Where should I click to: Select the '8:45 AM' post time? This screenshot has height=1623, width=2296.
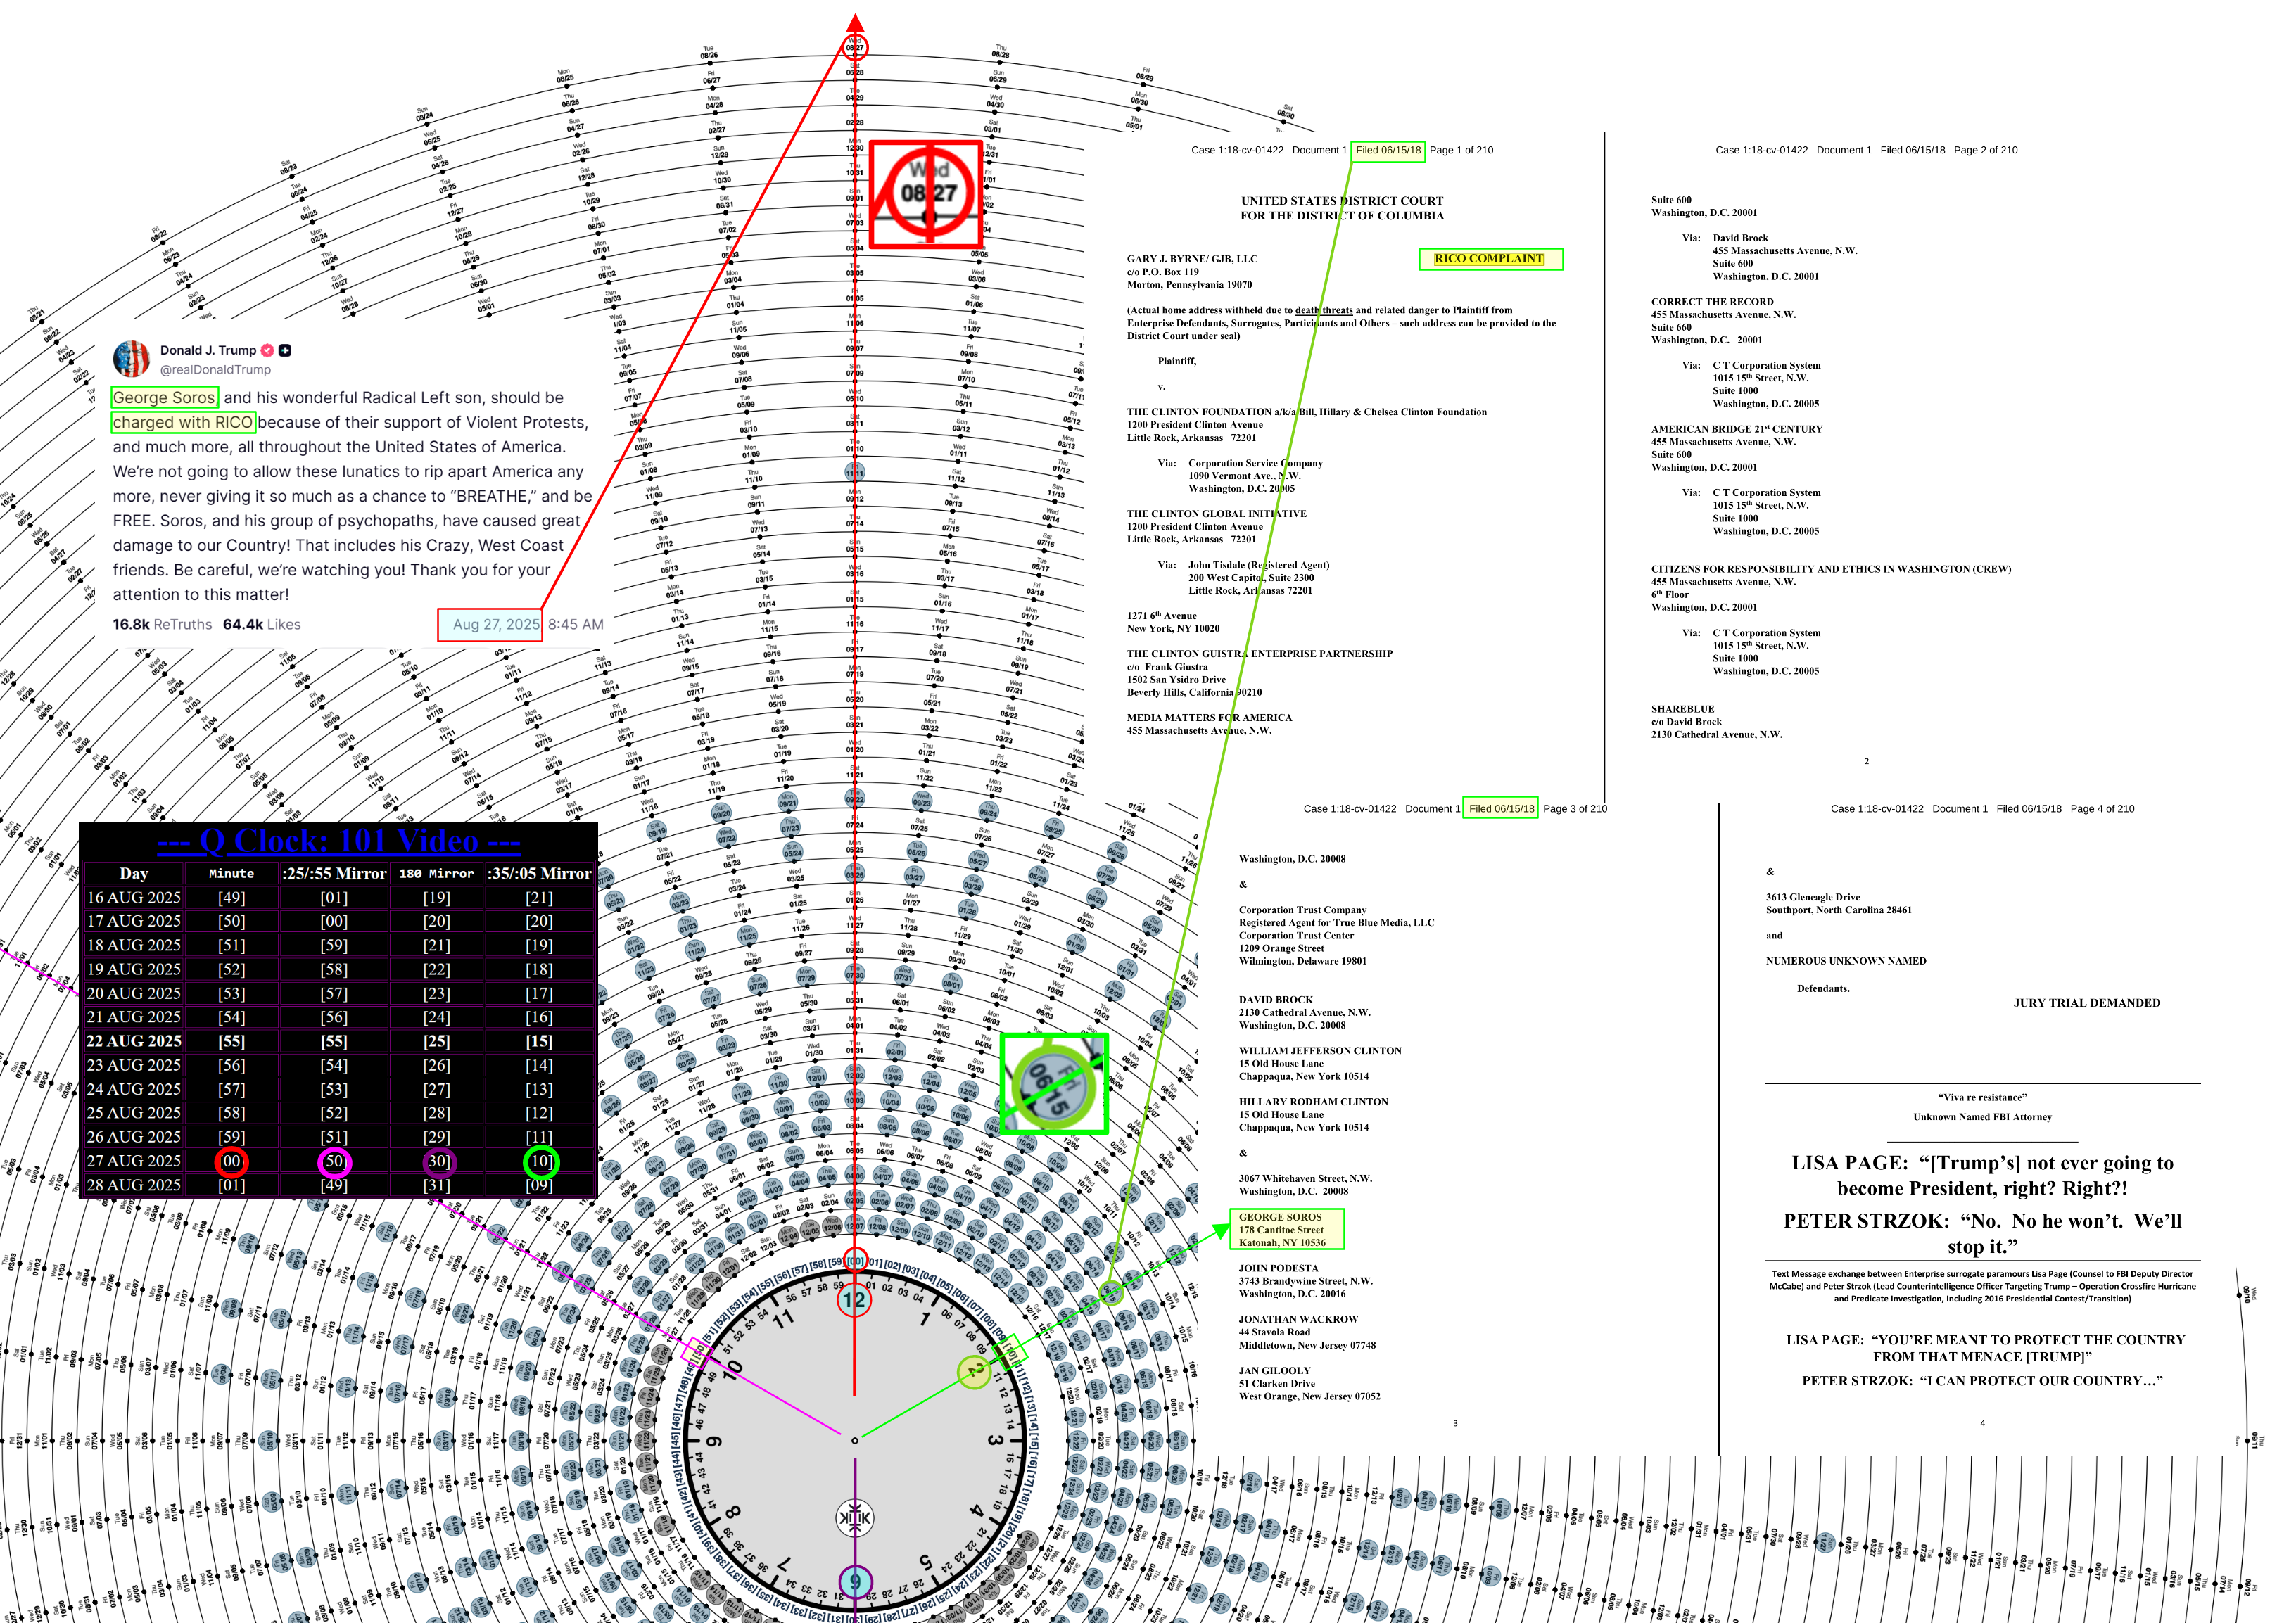[575, 624]
